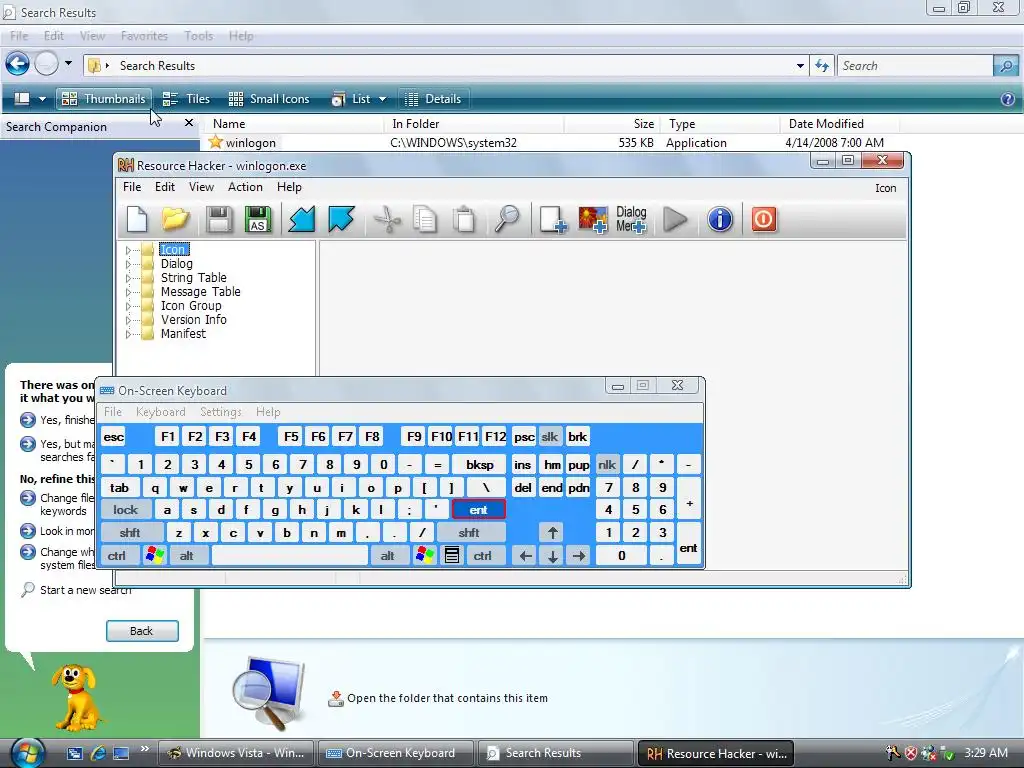This screenshot has width=1024, height=768.
Task: Close the Search Companion pane
Action: pyautogui.click(x=189, y=123)
